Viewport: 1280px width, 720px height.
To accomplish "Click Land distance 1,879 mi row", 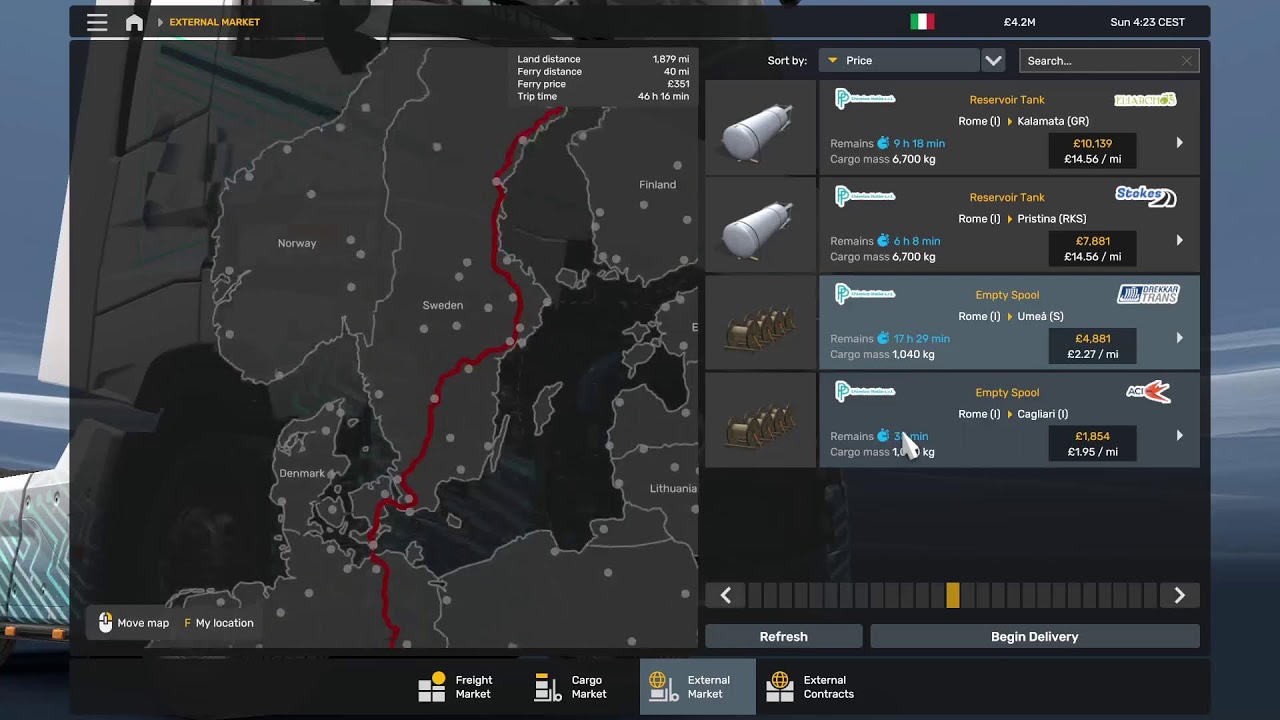I will 603,59.
